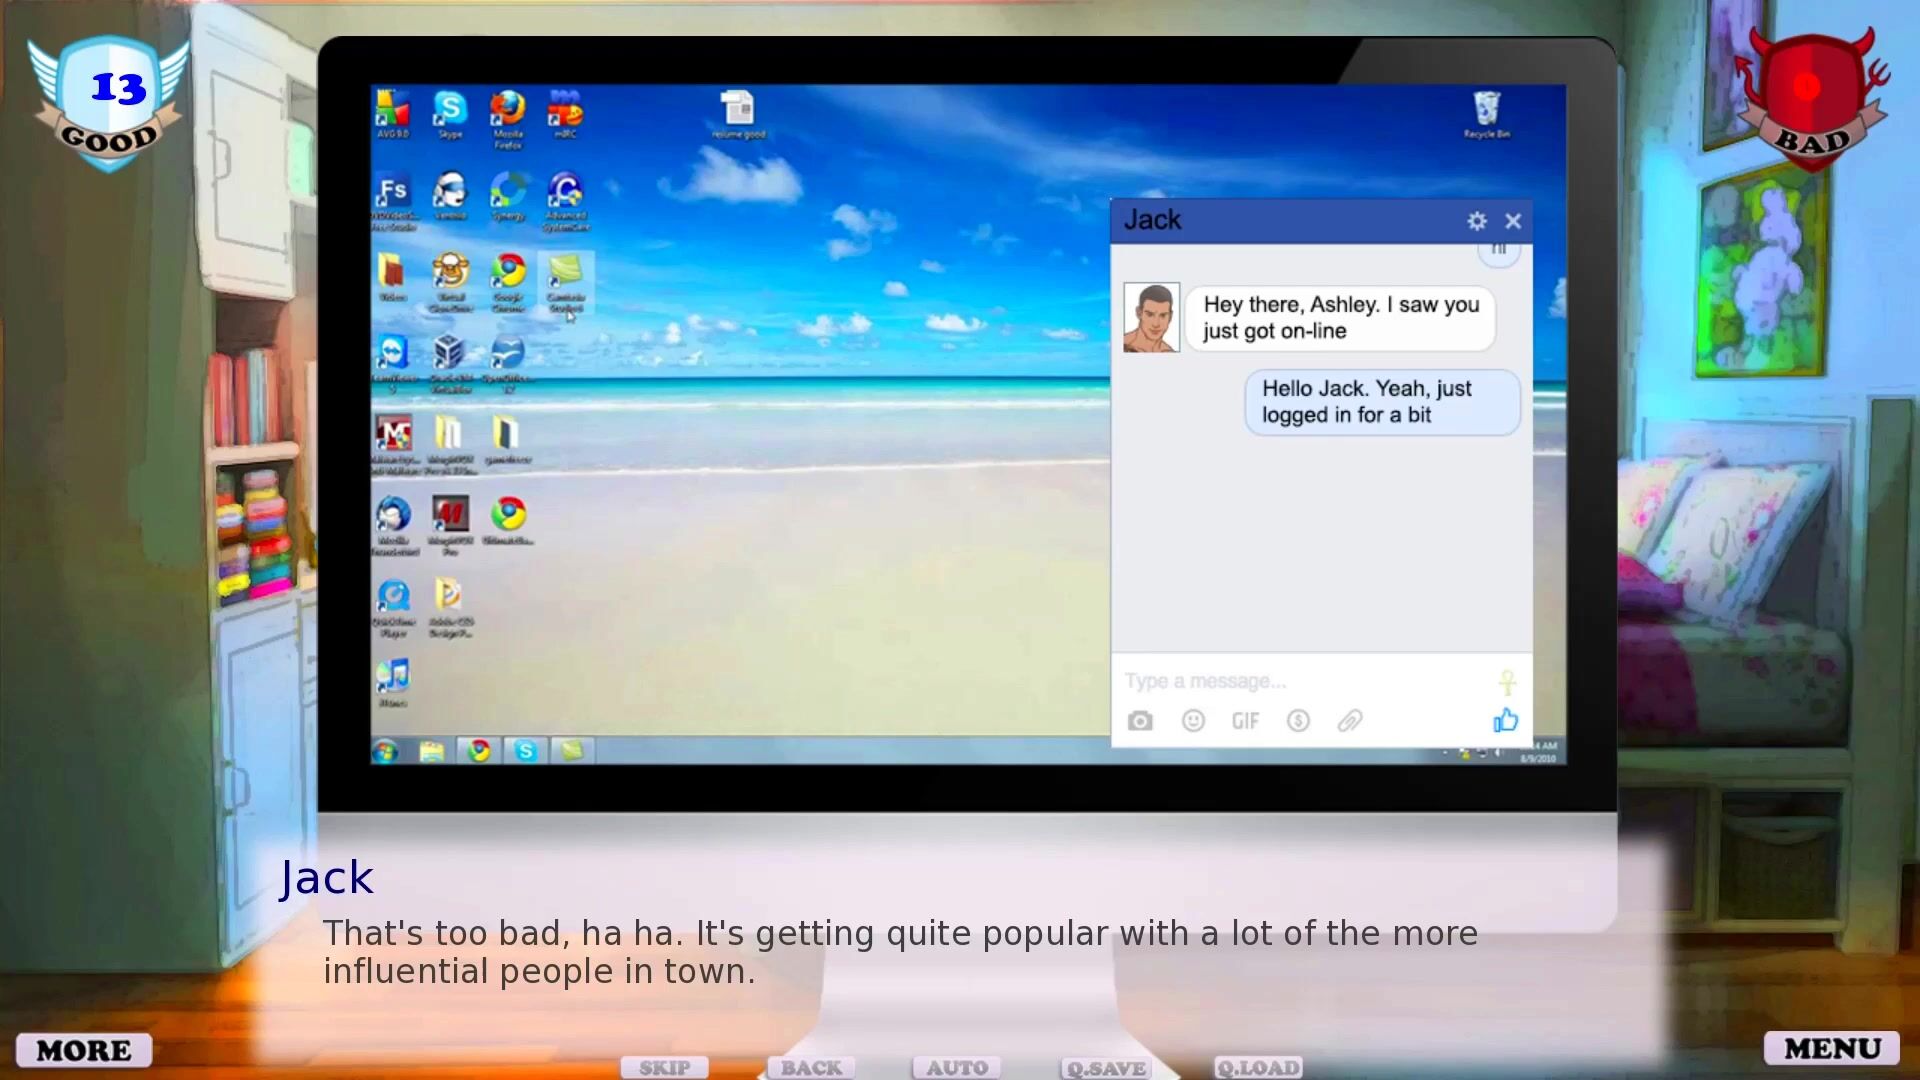
Task: Click Q.SAVE quick save
Action: click(x=1106, y=1068)
